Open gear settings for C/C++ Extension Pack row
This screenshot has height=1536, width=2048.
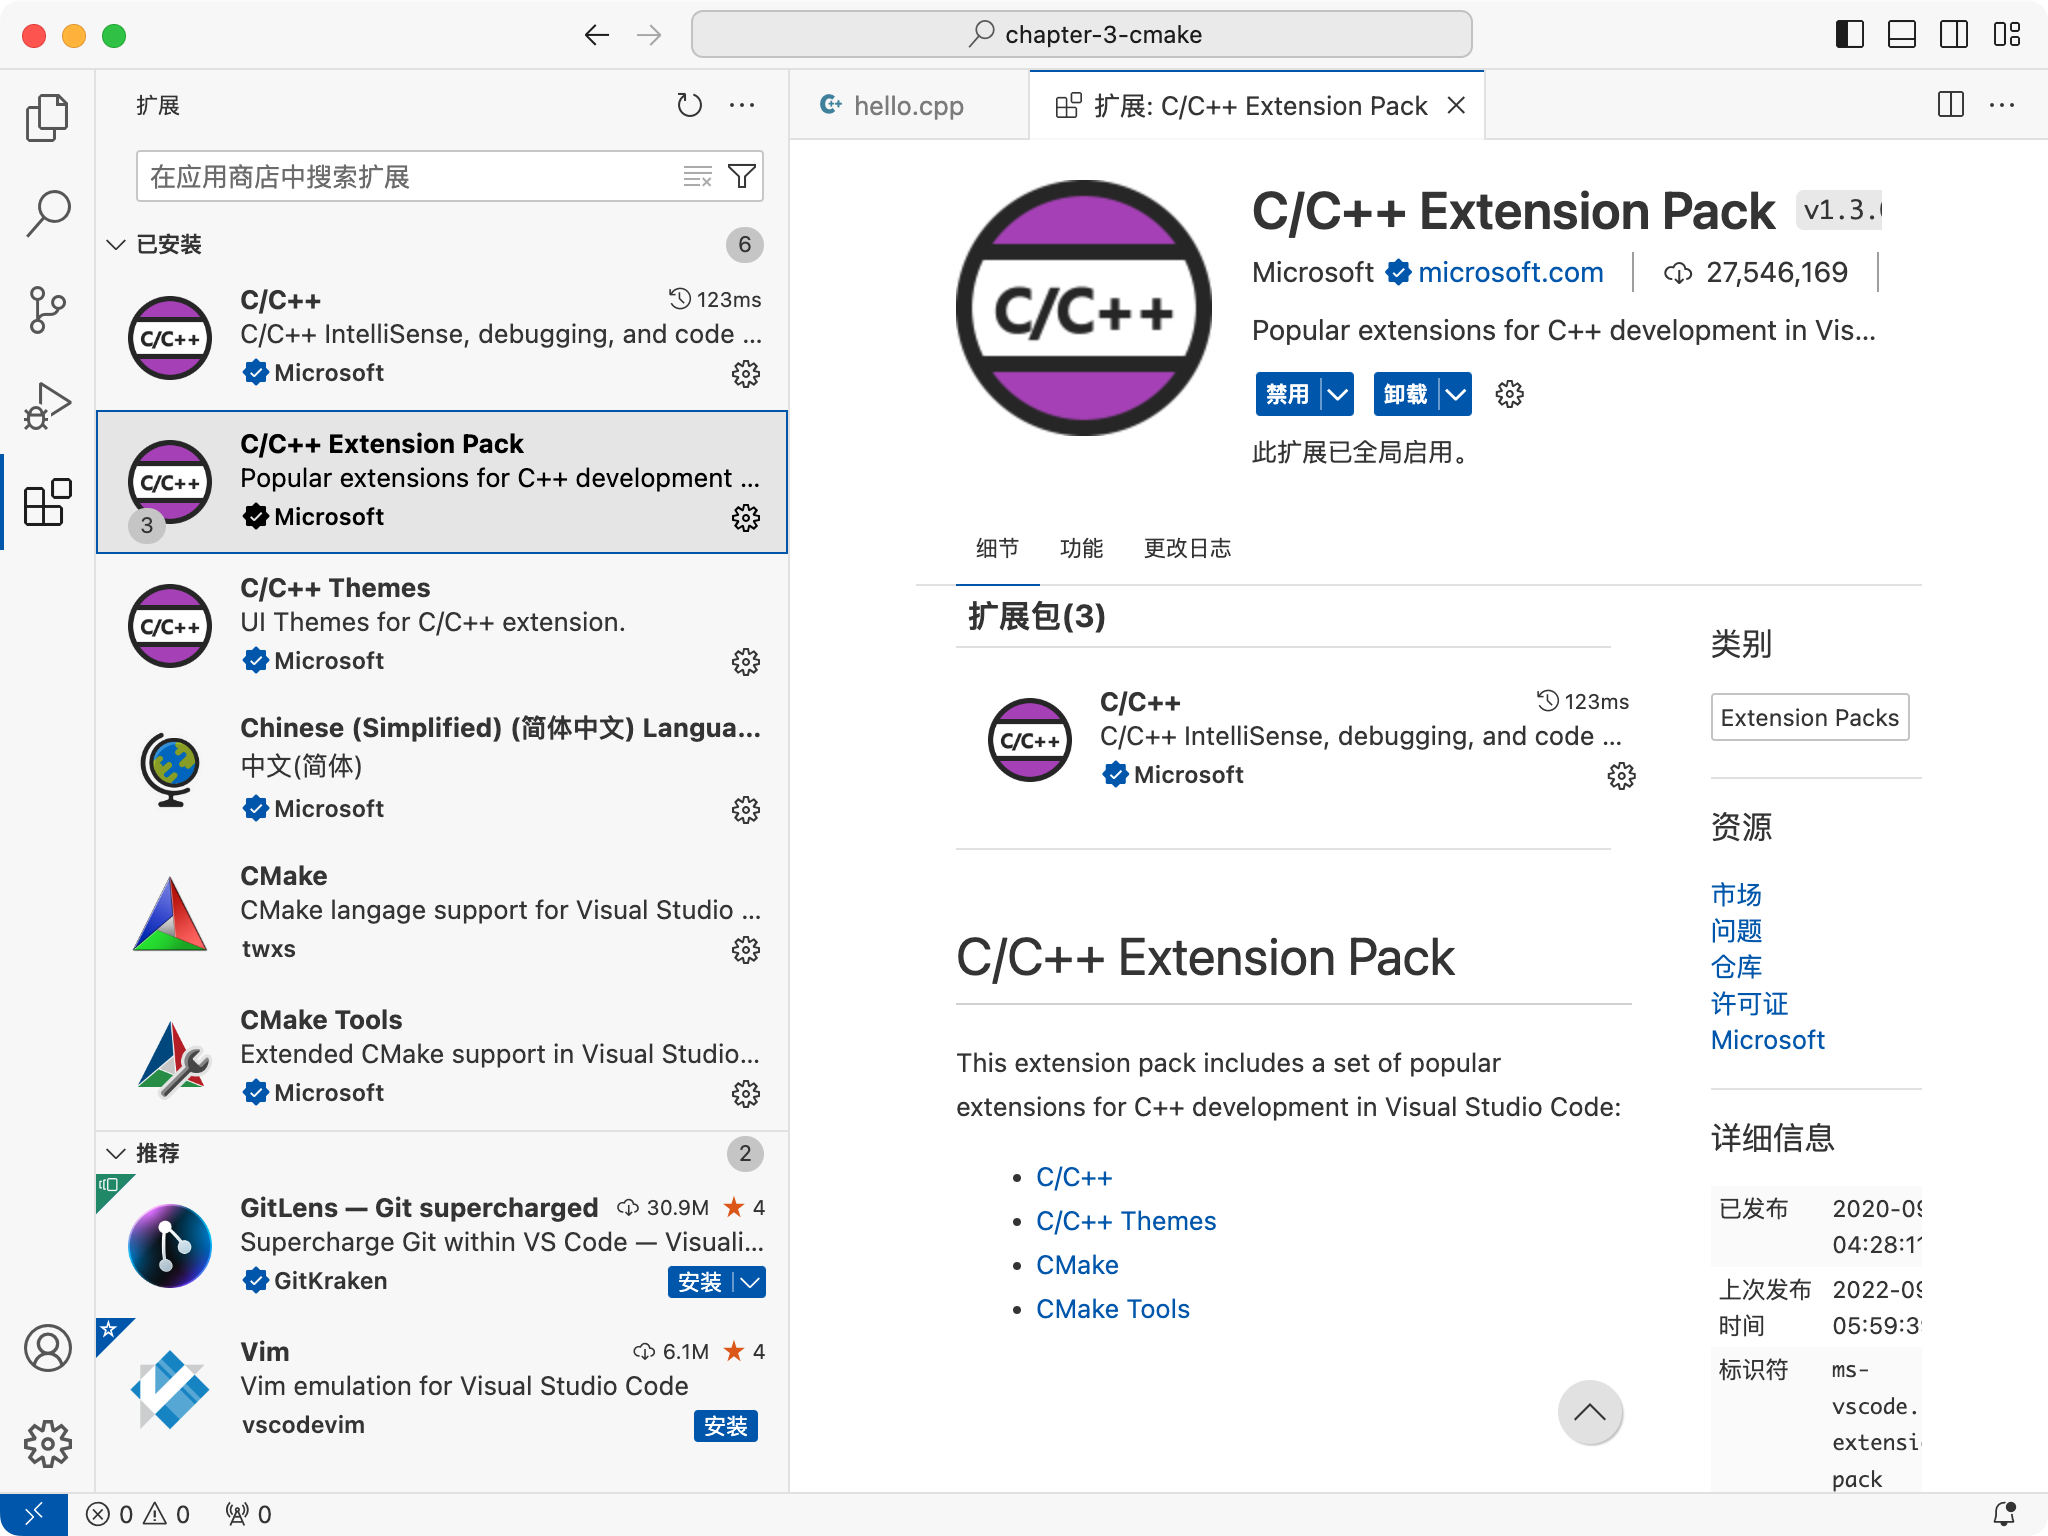[x=746, y=518]
